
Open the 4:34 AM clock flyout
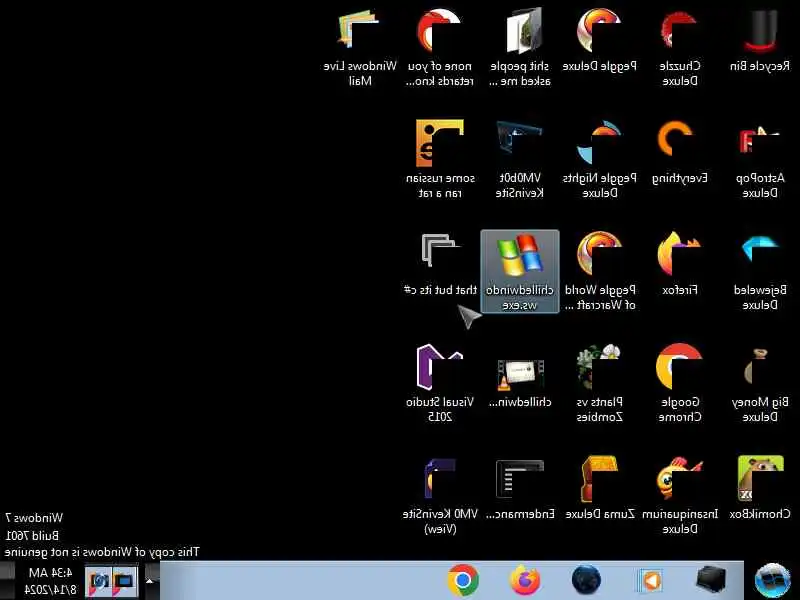(49, 581)
